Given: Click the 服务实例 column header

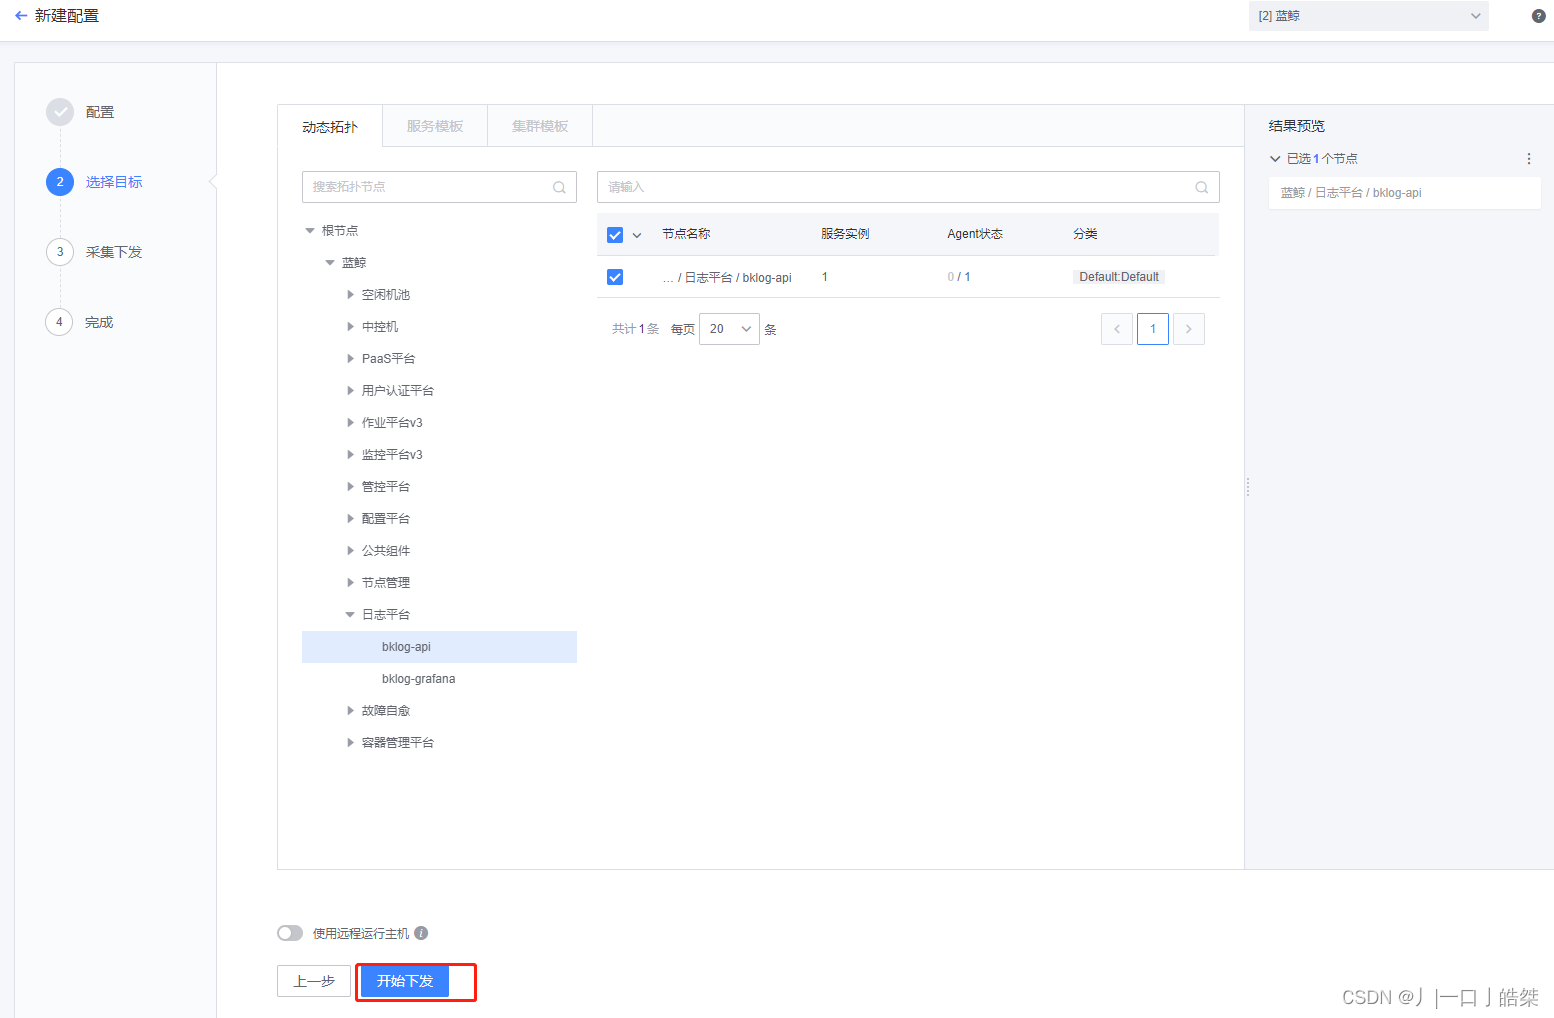Looking at the screenshot, I should point(845,234).
